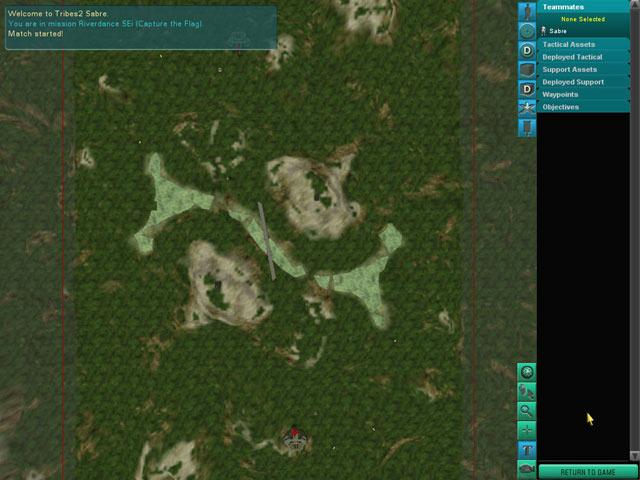The width and height of the screenshot is (640, 480).
Task: Click the Riverdance mission message line
Action: (105, 24)
